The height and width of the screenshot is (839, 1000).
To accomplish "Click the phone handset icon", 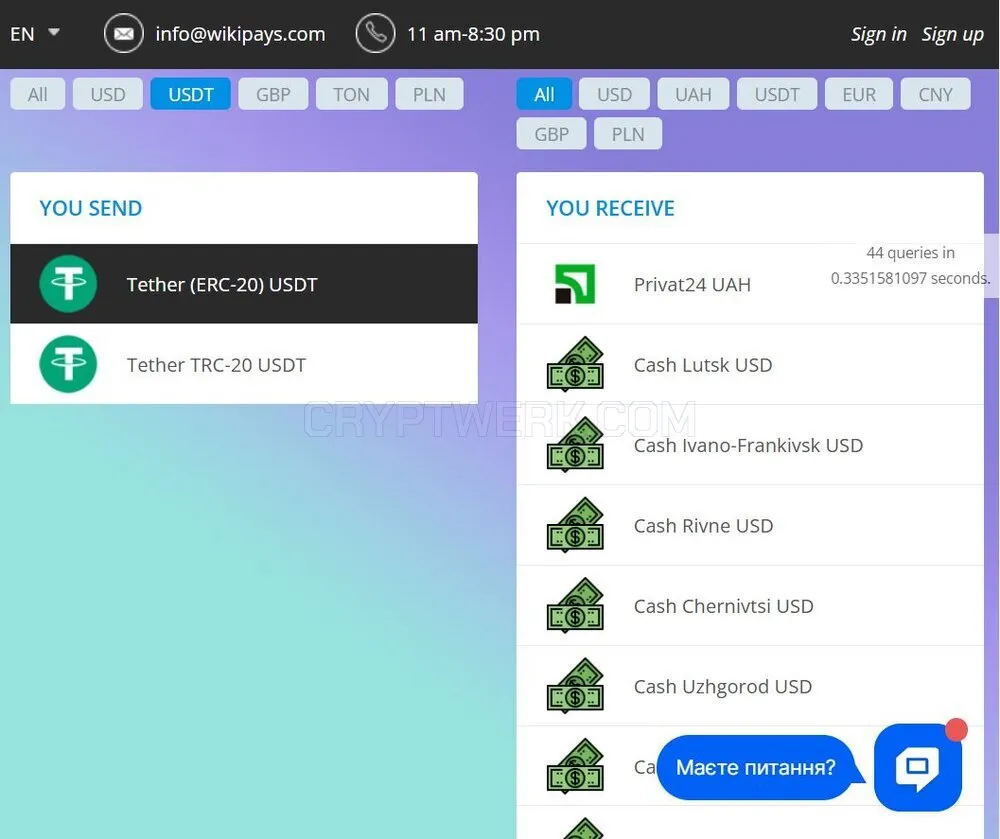I will pos(375,33).
